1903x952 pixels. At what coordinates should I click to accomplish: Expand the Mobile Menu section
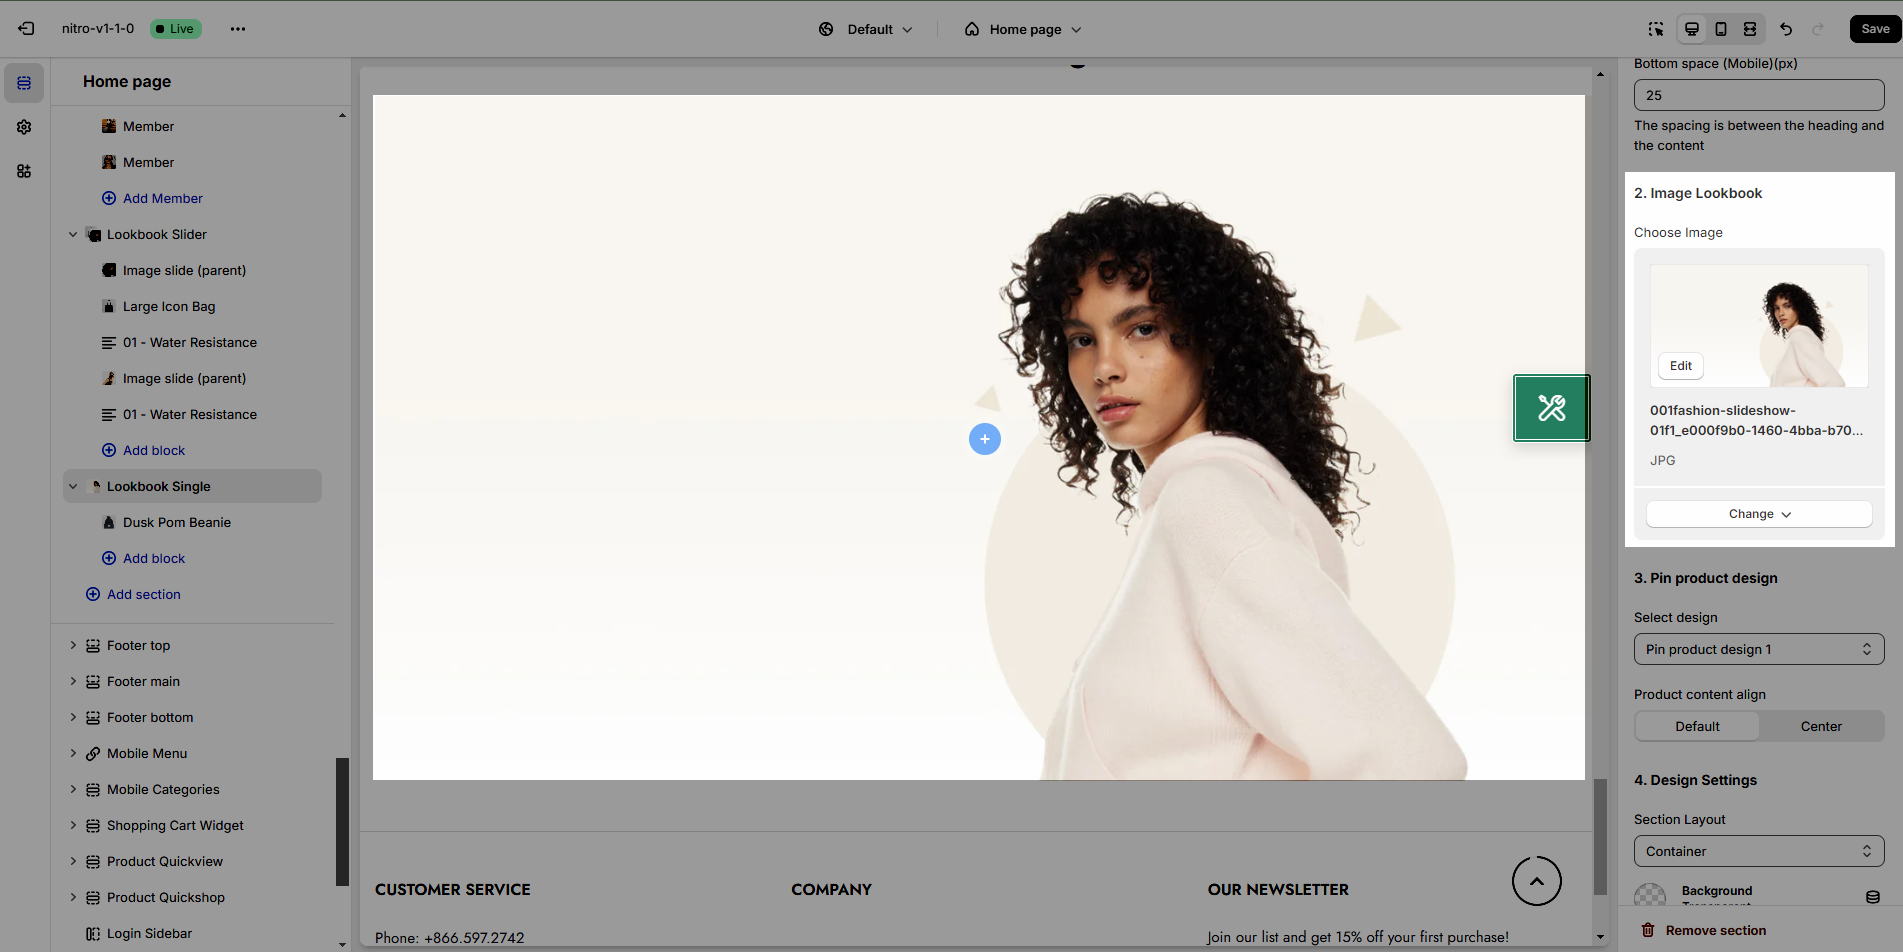tap(73, 754)
